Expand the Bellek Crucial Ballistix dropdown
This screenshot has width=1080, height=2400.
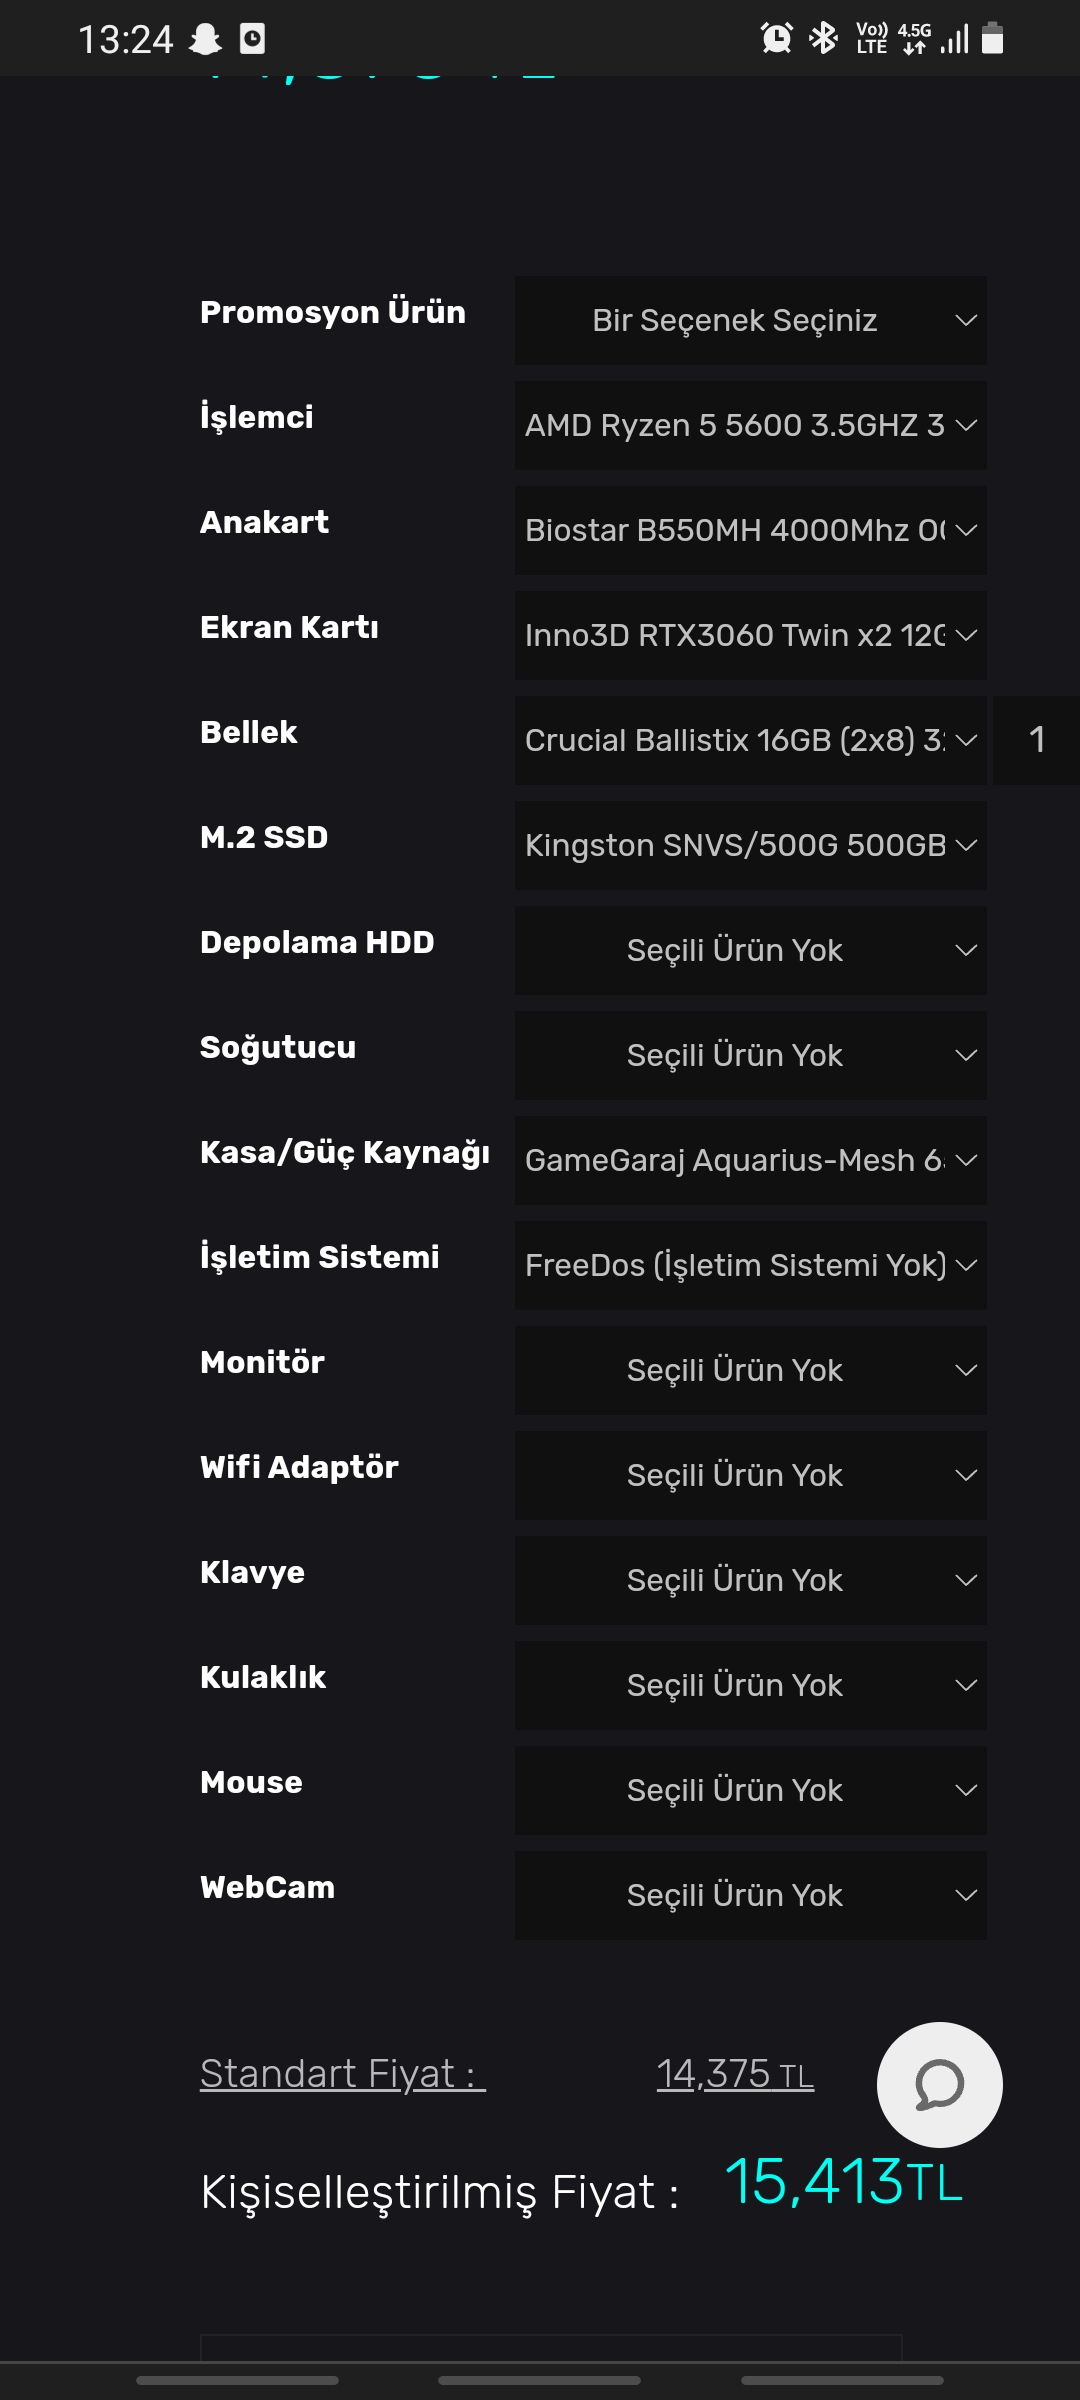pos(750,740)
